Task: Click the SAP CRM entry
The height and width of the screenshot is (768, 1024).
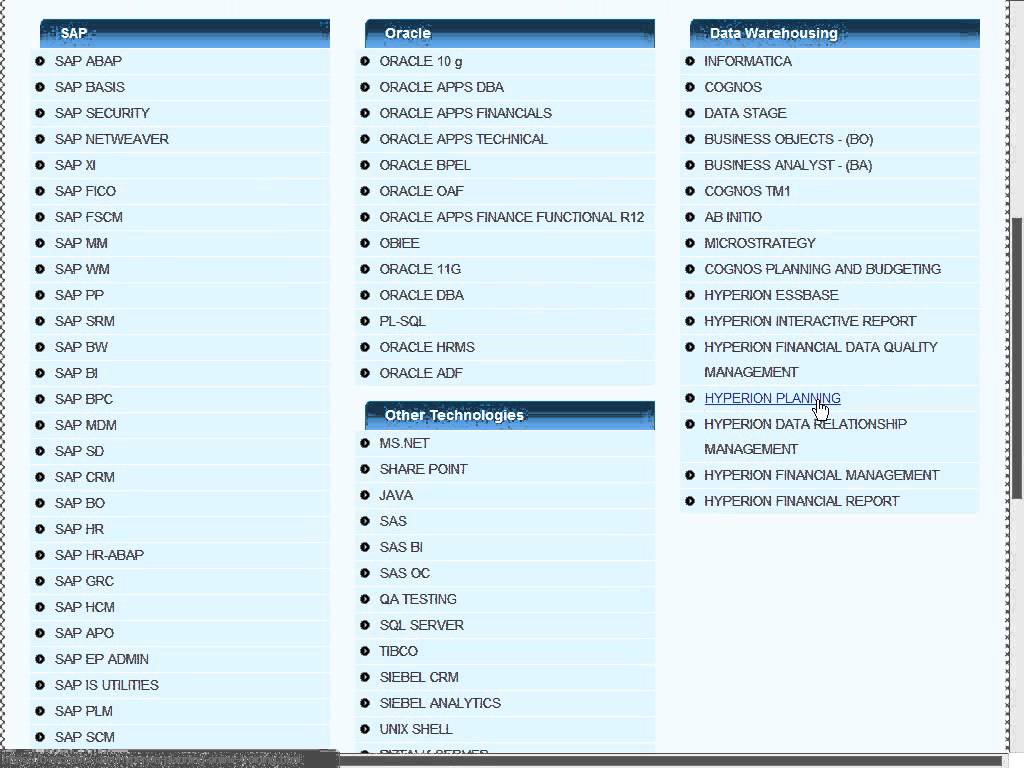Action: pos(84,477)
